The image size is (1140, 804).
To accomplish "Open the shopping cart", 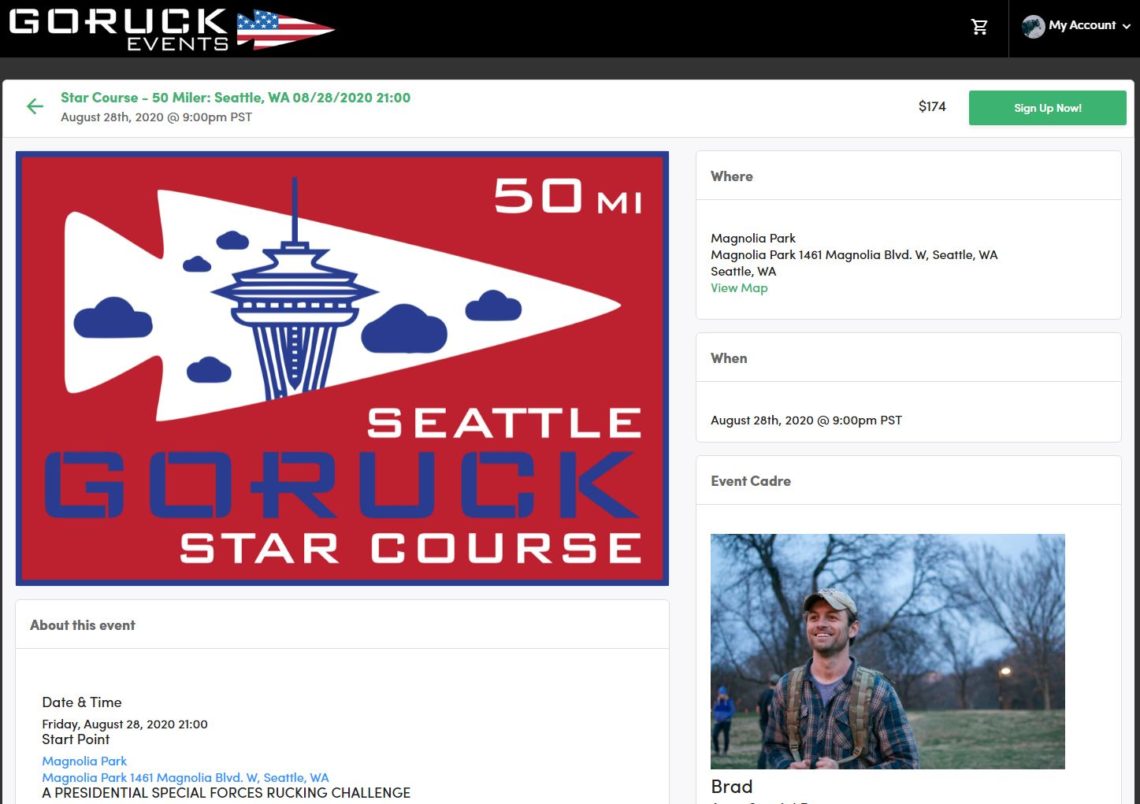I will (x=979, y=27).
